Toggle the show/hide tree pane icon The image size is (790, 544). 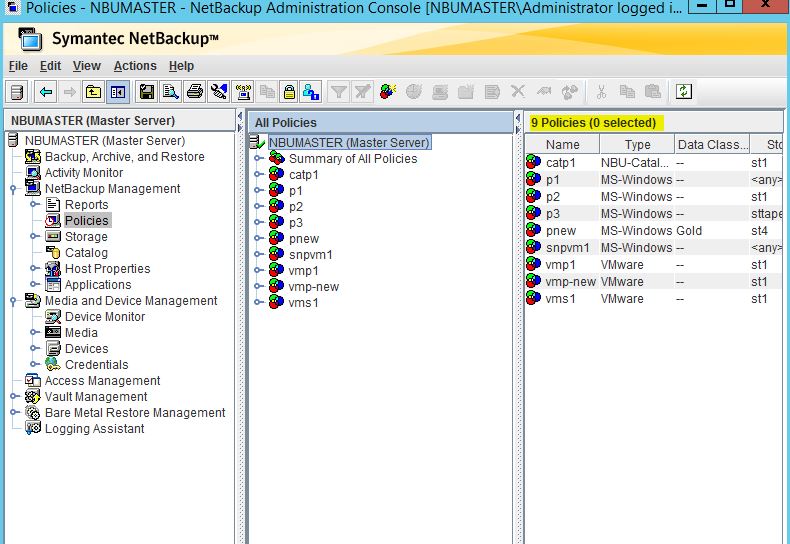(x=117, y=92)
